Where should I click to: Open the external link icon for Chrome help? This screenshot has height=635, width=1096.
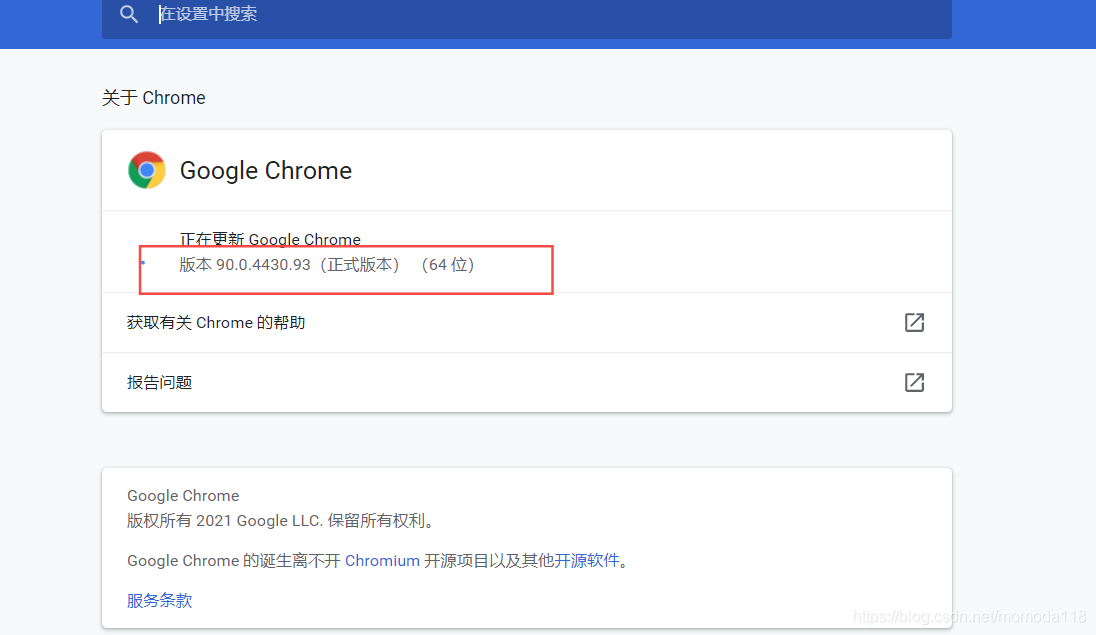(914, 322)
